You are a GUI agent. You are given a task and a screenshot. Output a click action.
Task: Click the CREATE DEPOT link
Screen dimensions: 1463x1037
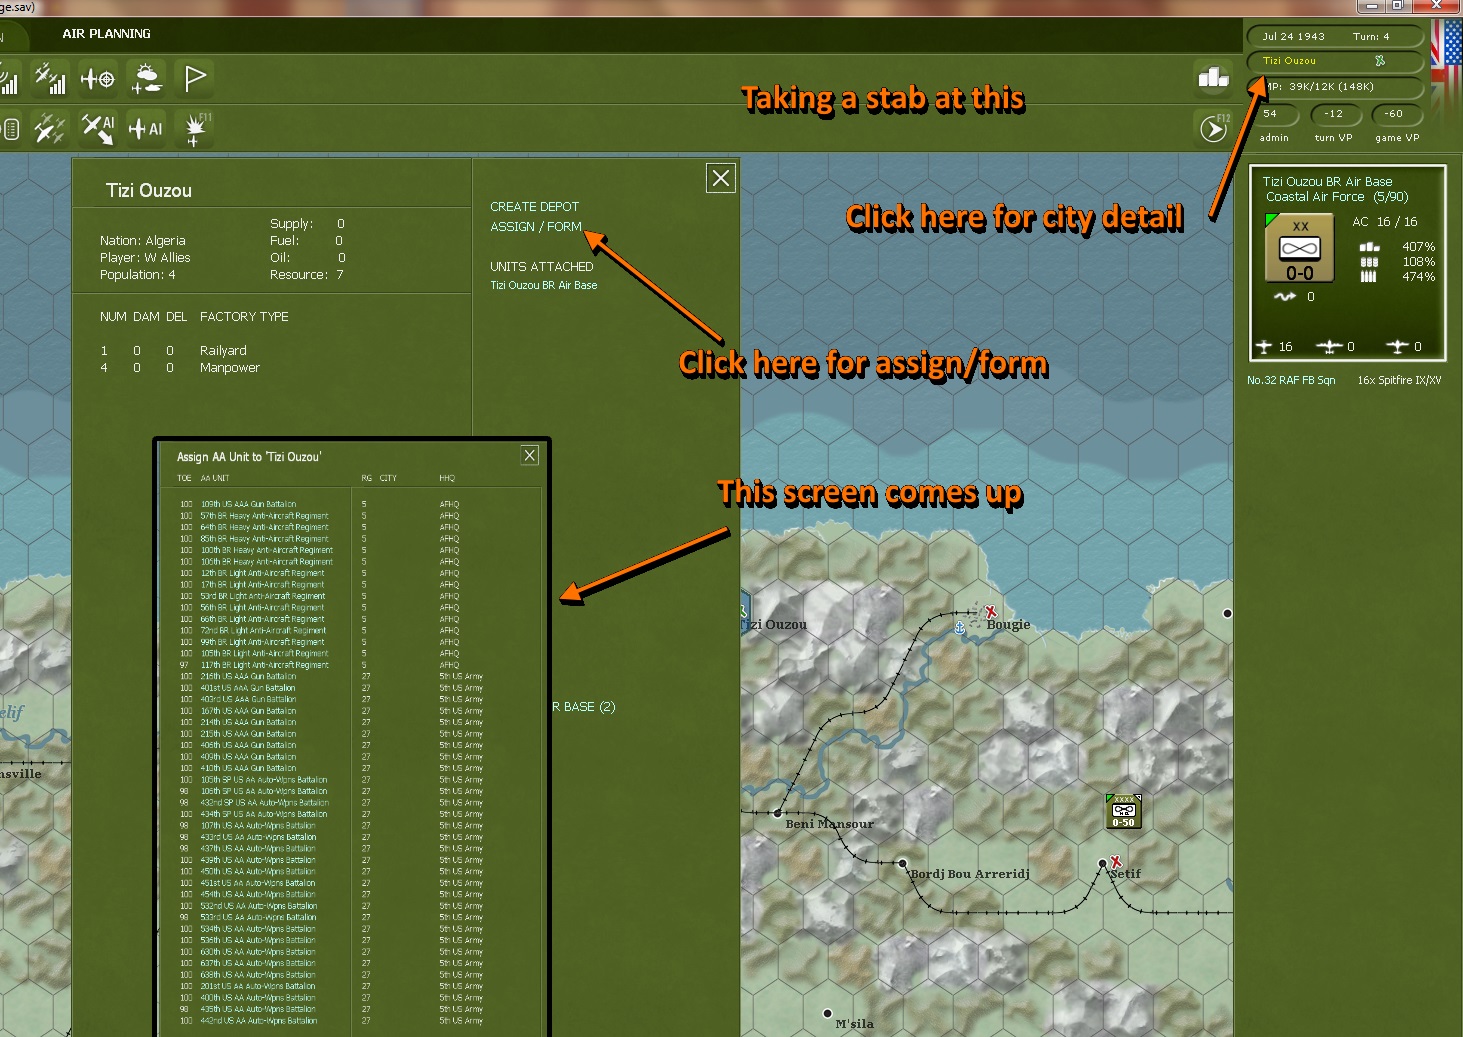click(x=534, y=207)
